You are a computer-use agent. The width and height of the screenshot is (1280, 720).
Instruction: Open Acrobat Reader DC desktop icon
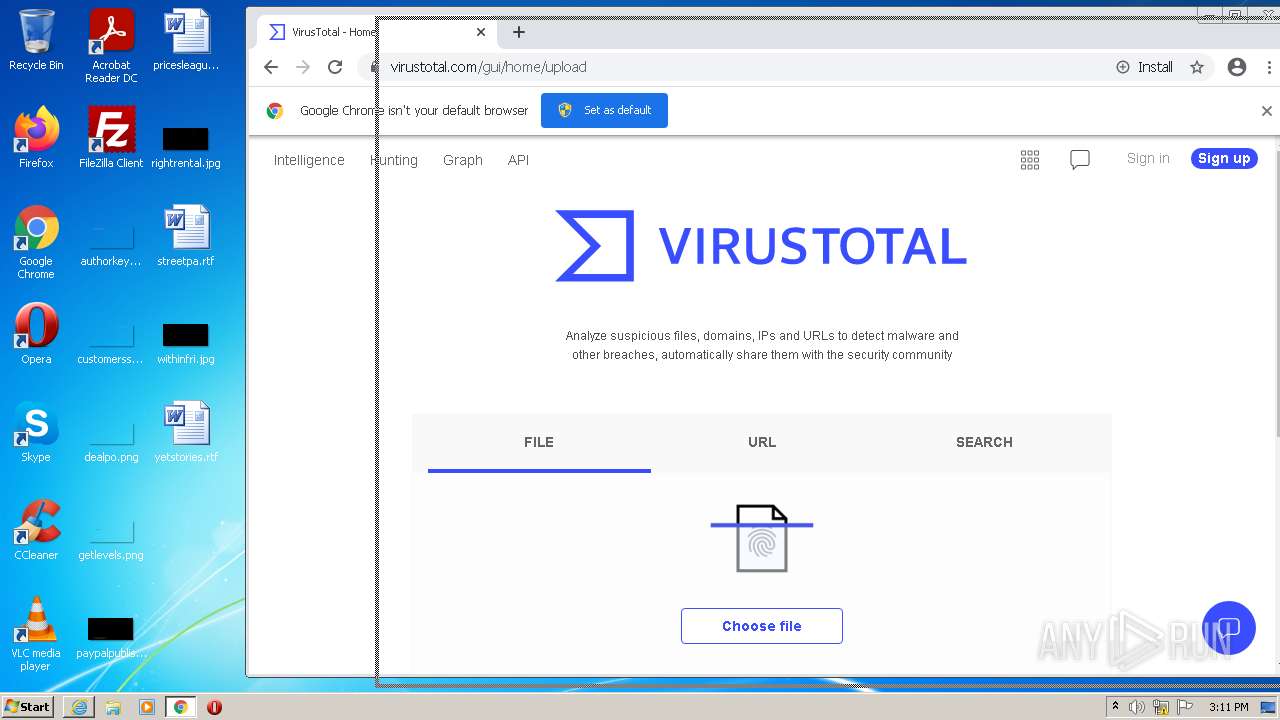click(111, 46)
